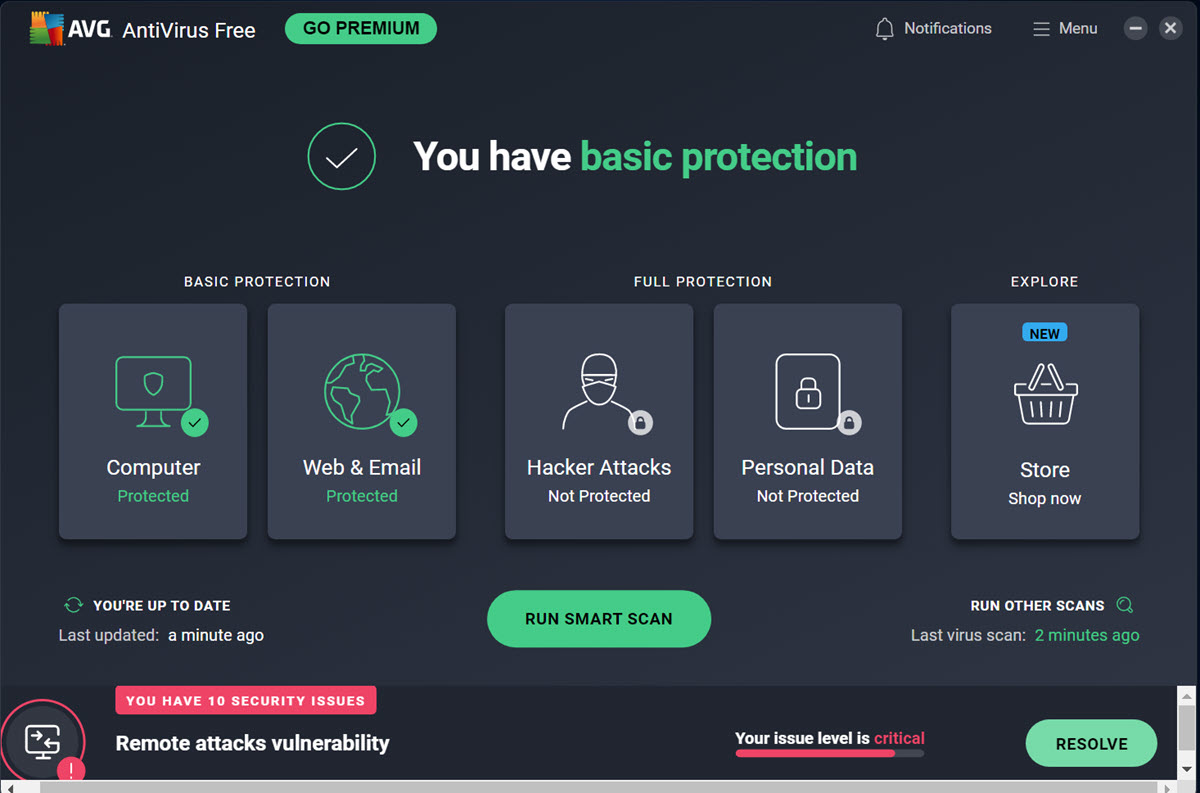
Task: Click the Web & Email globe icon
Action: [361, 390]
